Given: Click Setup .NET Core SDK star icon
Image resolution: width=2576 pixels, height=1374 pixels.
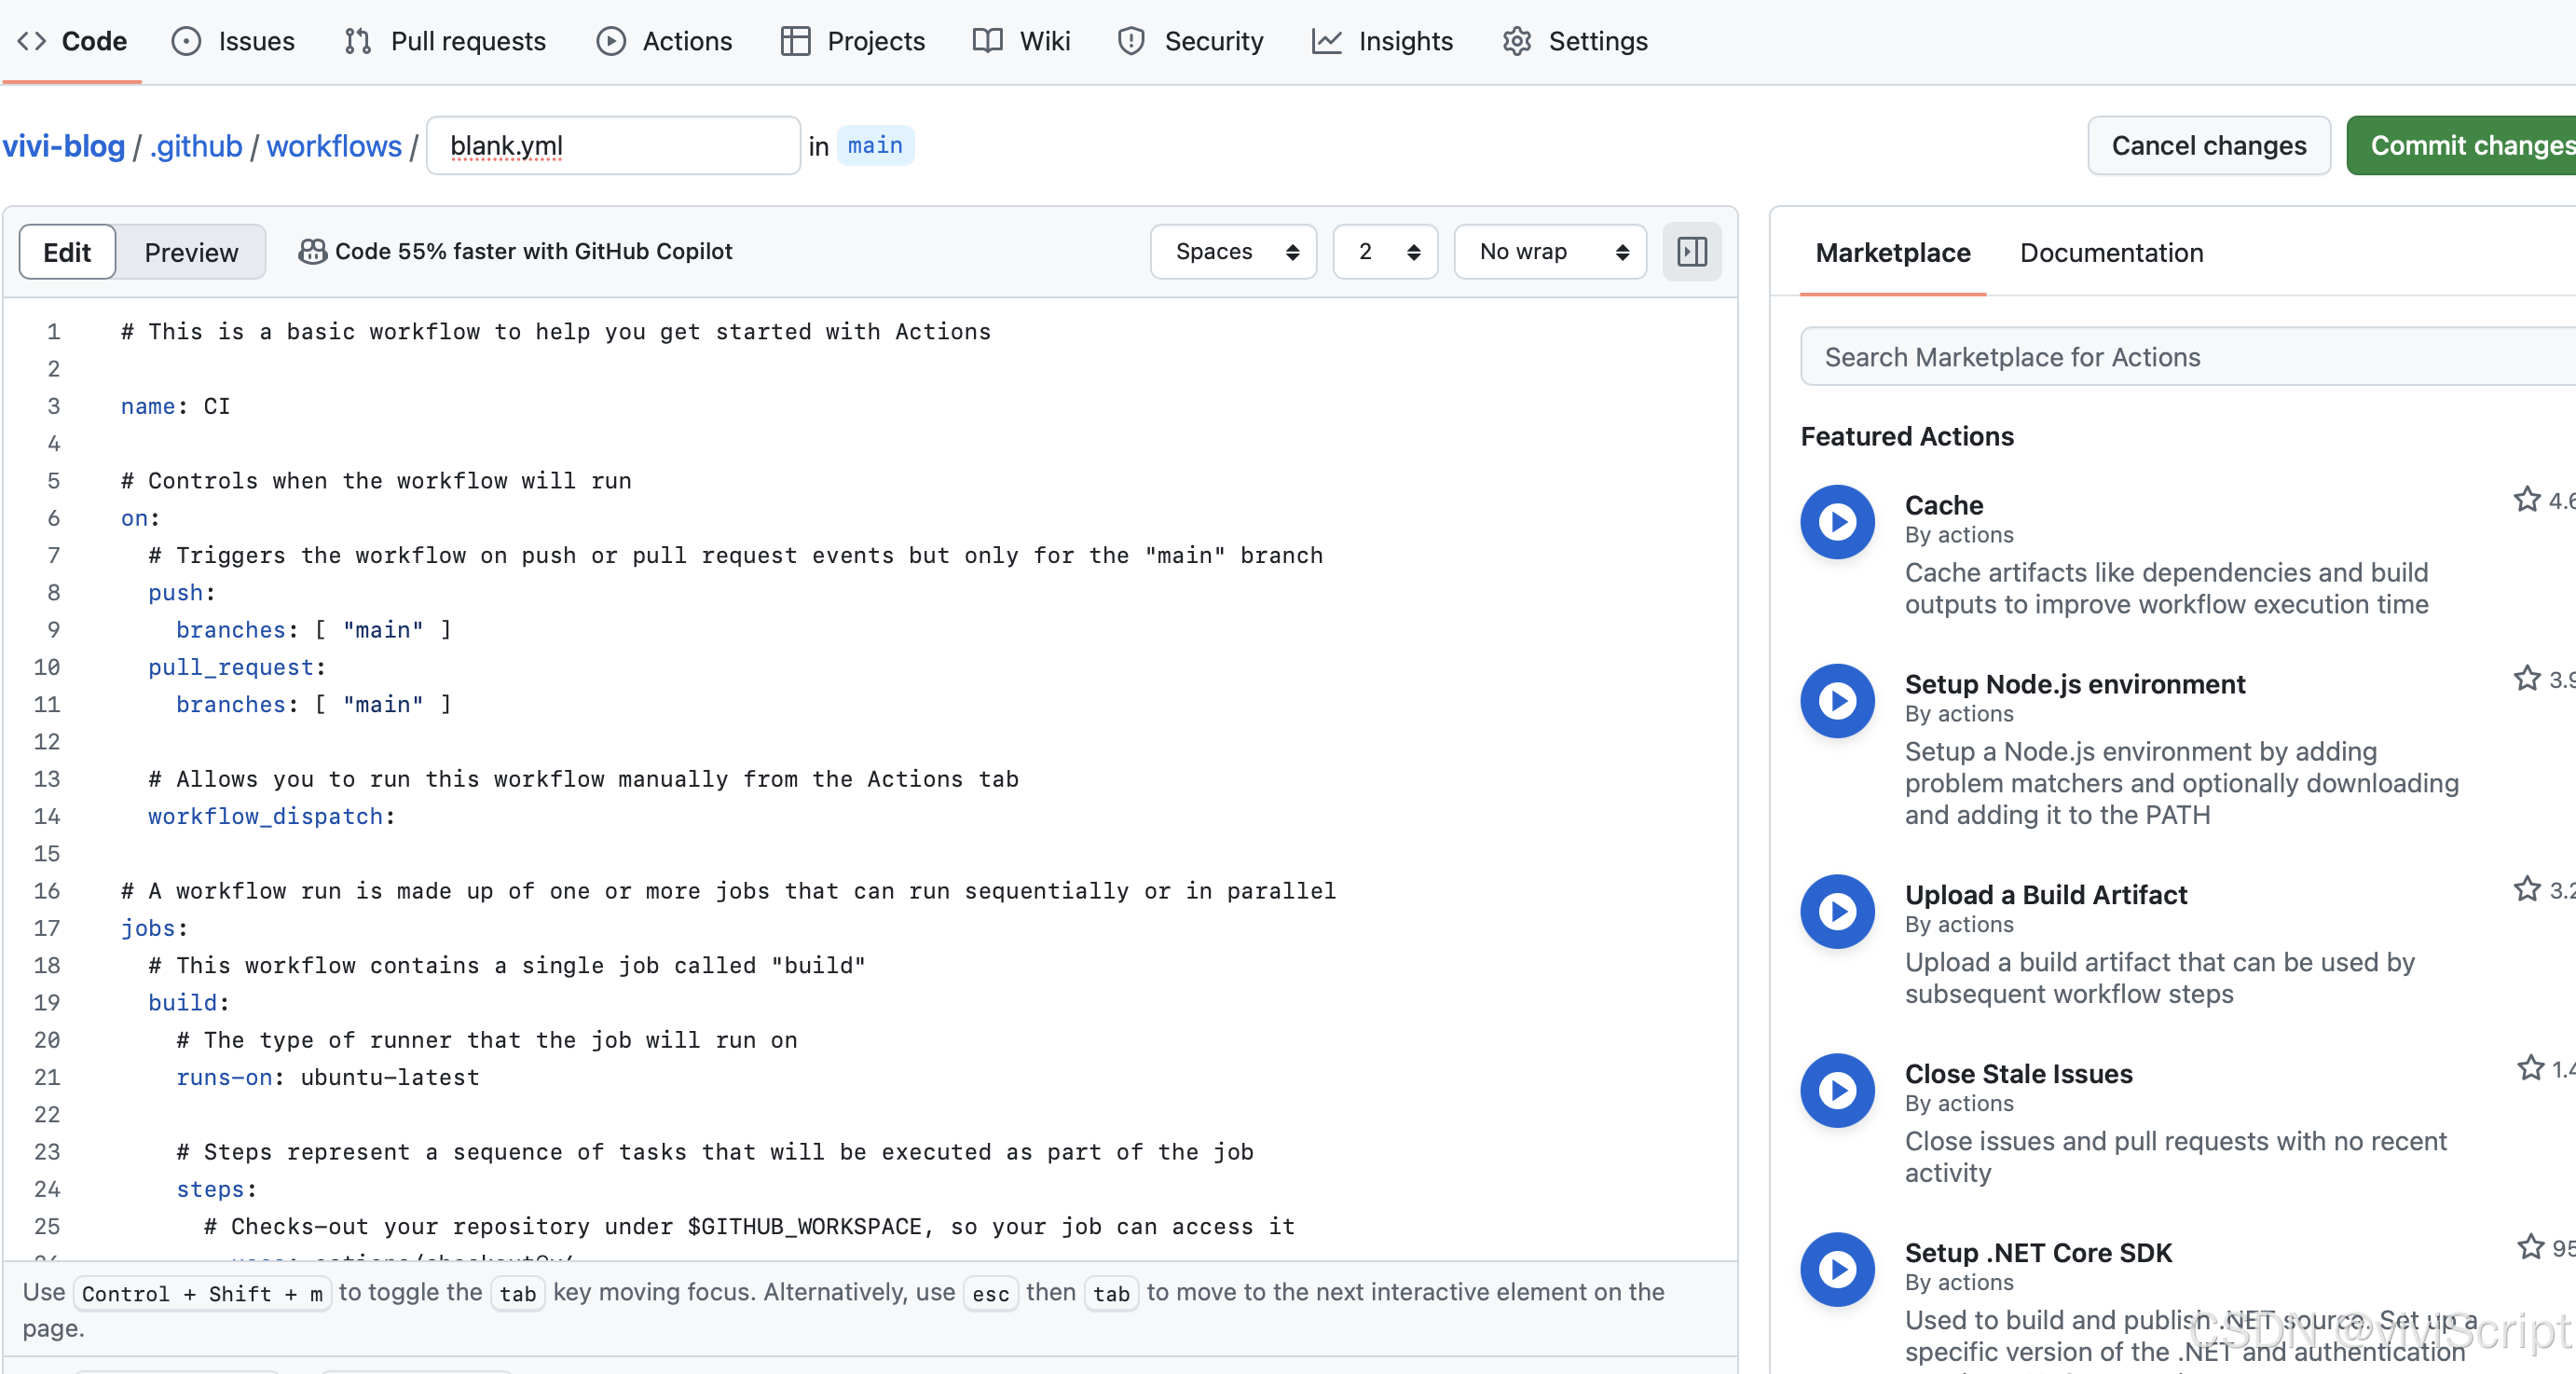Looking at the screenshot, I should (2531, 1247).
